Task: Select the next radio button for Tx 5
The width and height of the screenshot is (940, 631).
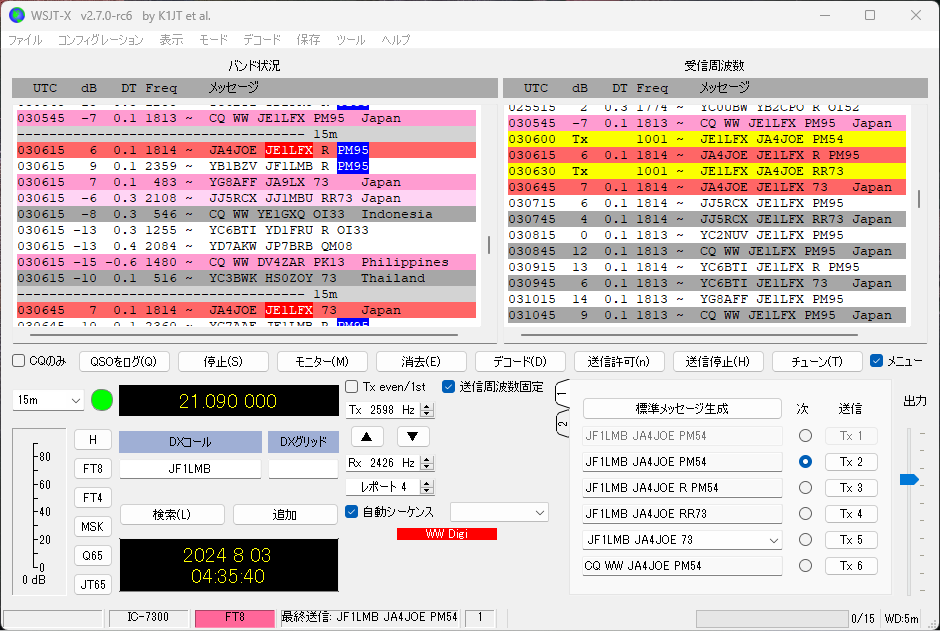Action: tap(805, 539)
